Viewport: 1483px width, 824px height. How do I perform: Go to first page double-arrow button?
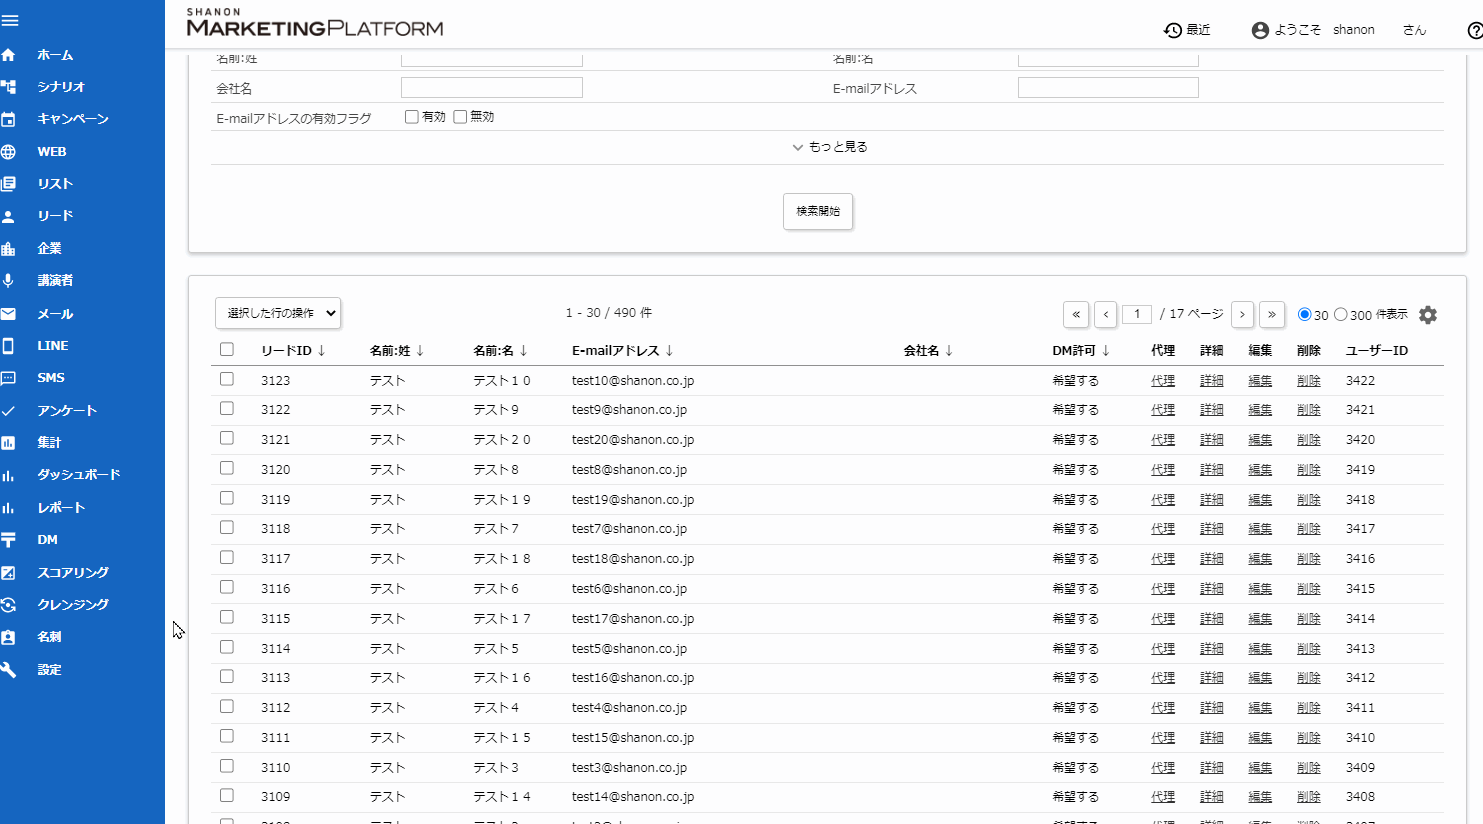(x=1076, y=314)
